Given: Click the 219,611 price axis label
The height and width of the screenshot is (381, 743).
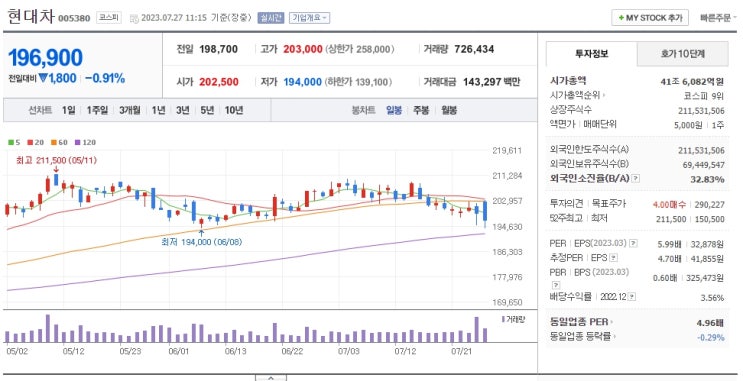Looking at the screenshot, I should 507,151.
